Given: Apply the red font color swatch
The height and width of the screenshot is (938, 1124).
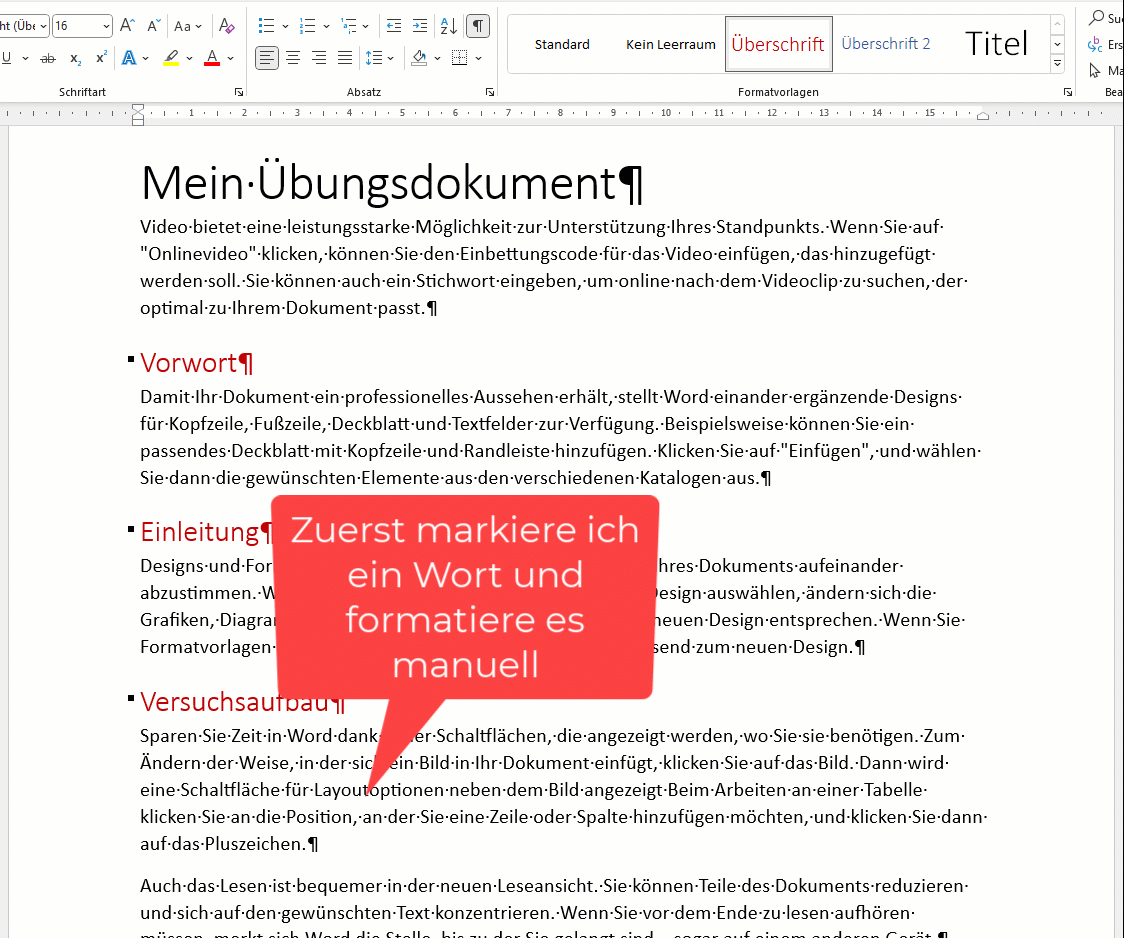Looking at the screenshot, I should 211,59.
